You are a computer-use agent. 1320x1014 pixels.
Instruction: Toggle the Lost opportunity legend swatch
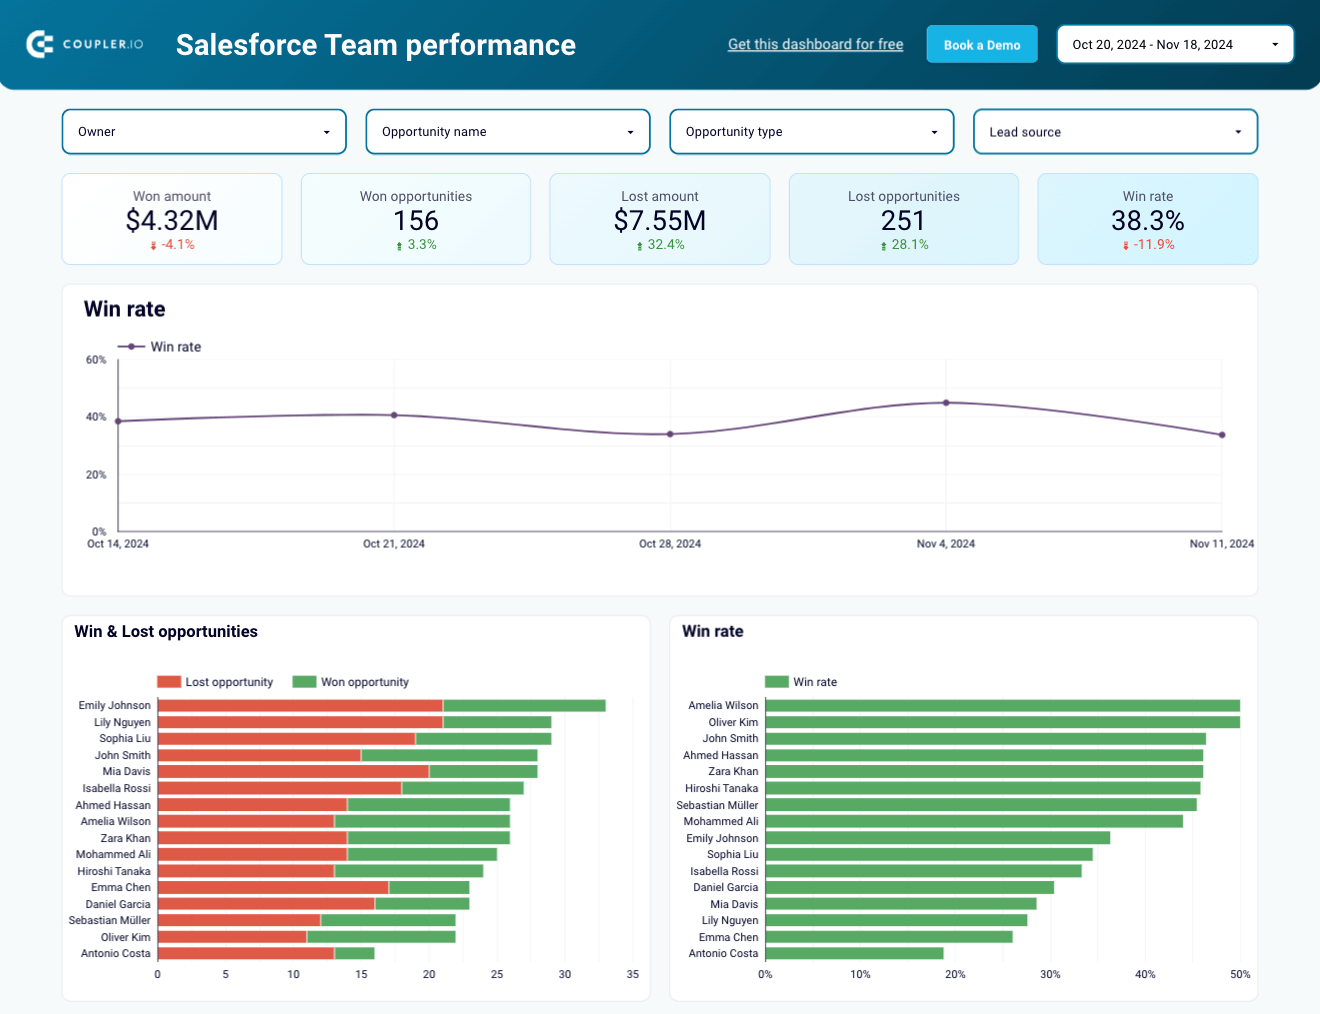(x=169, y=682)
